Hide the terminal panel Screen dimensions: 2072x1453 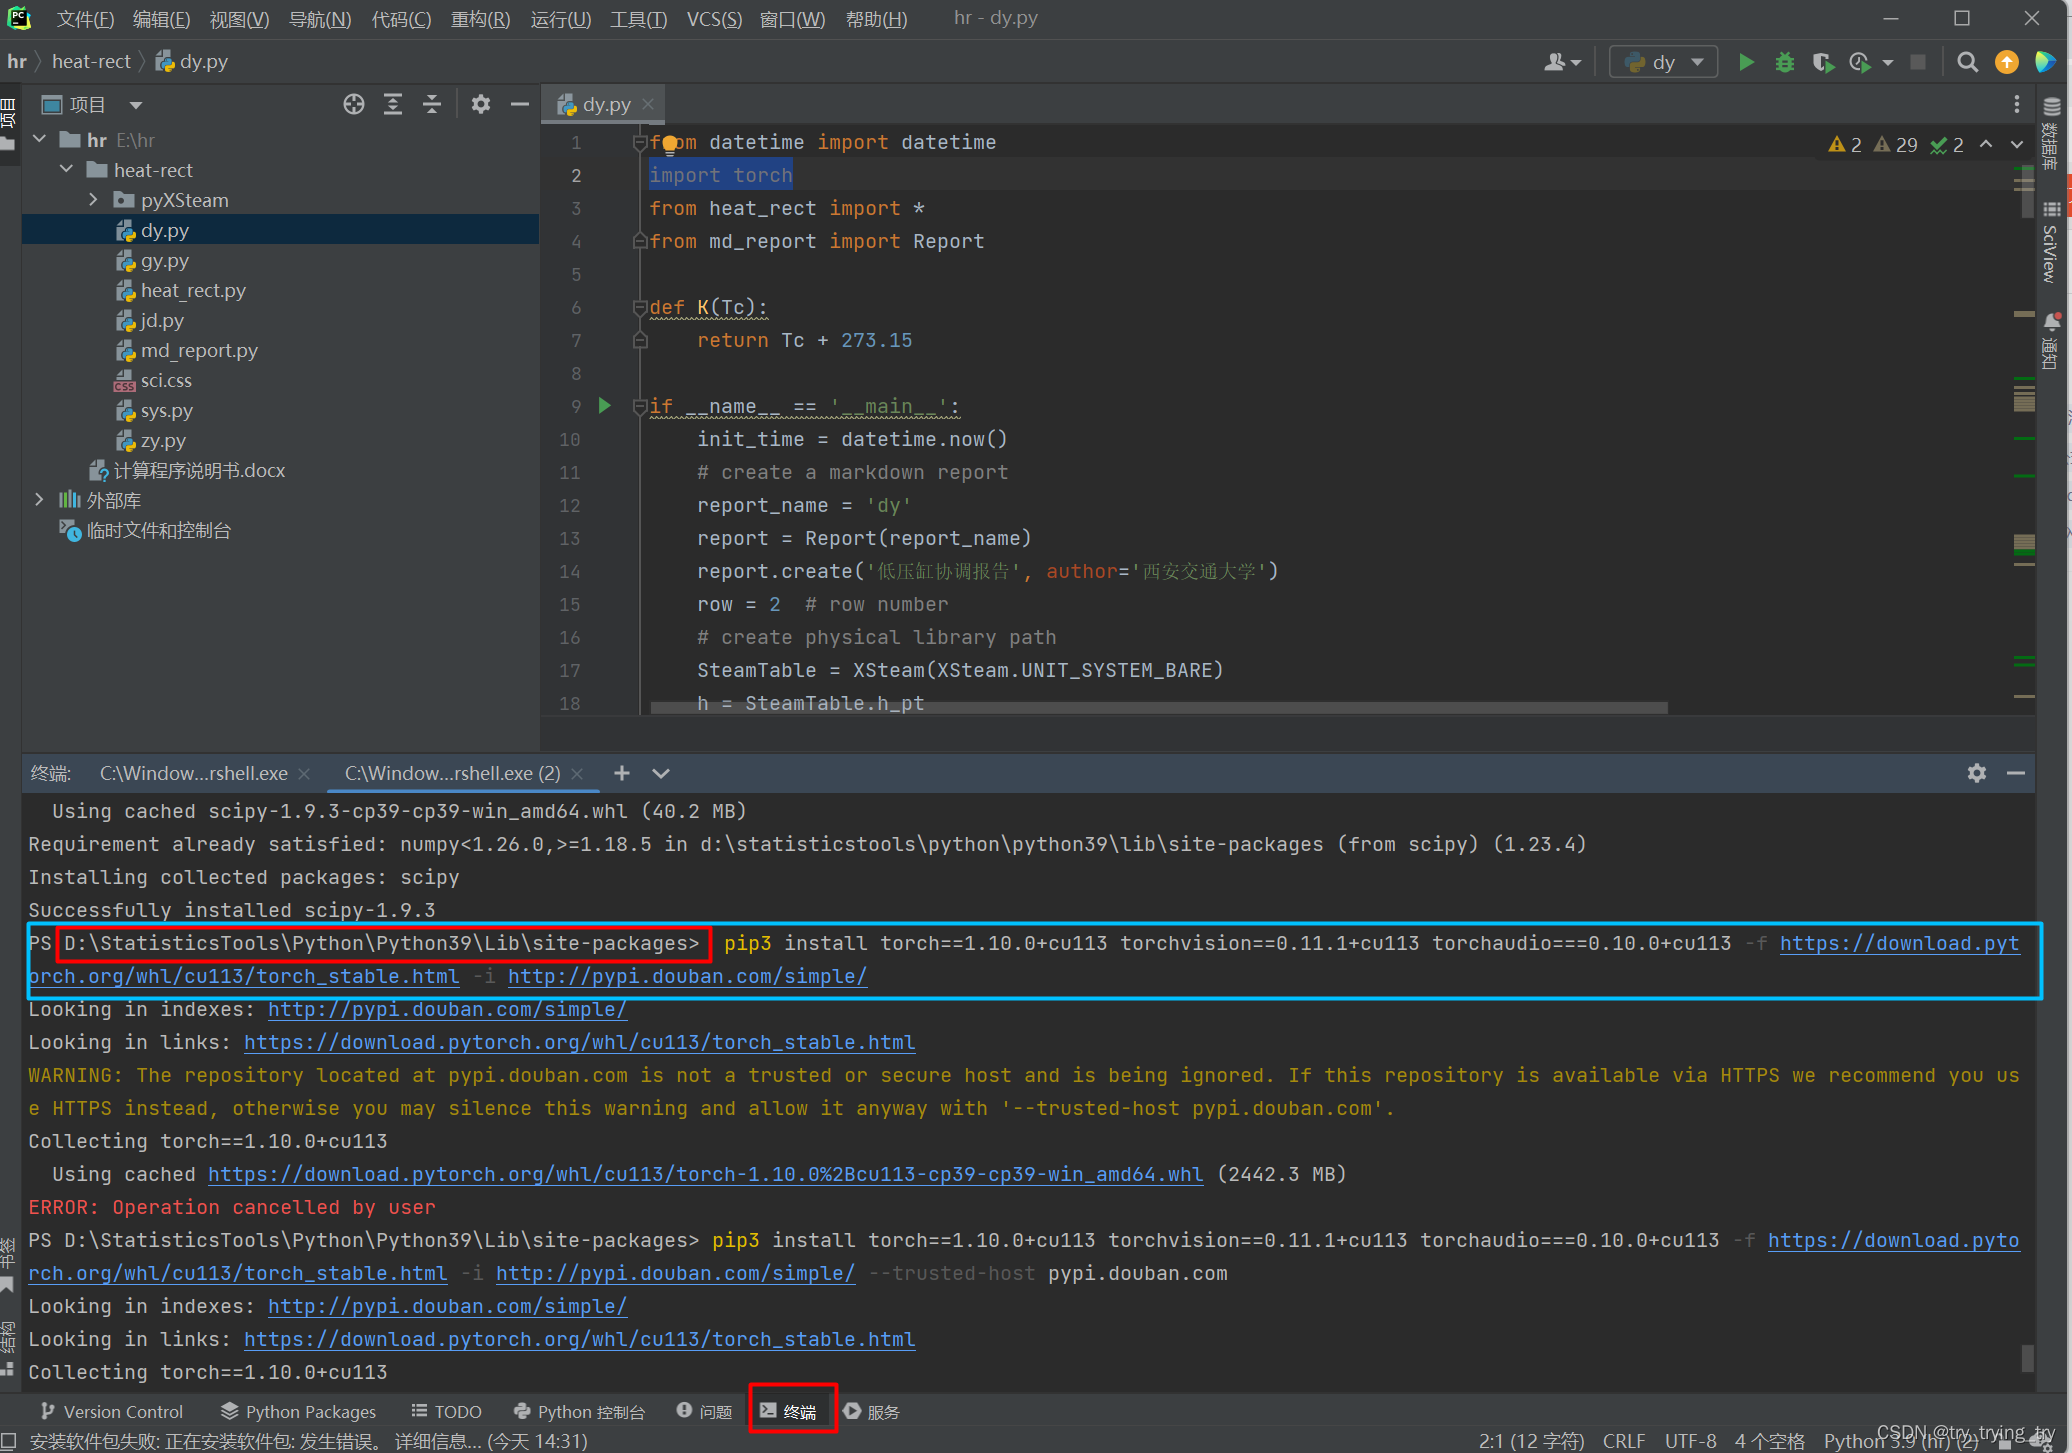coord(2016,773)
